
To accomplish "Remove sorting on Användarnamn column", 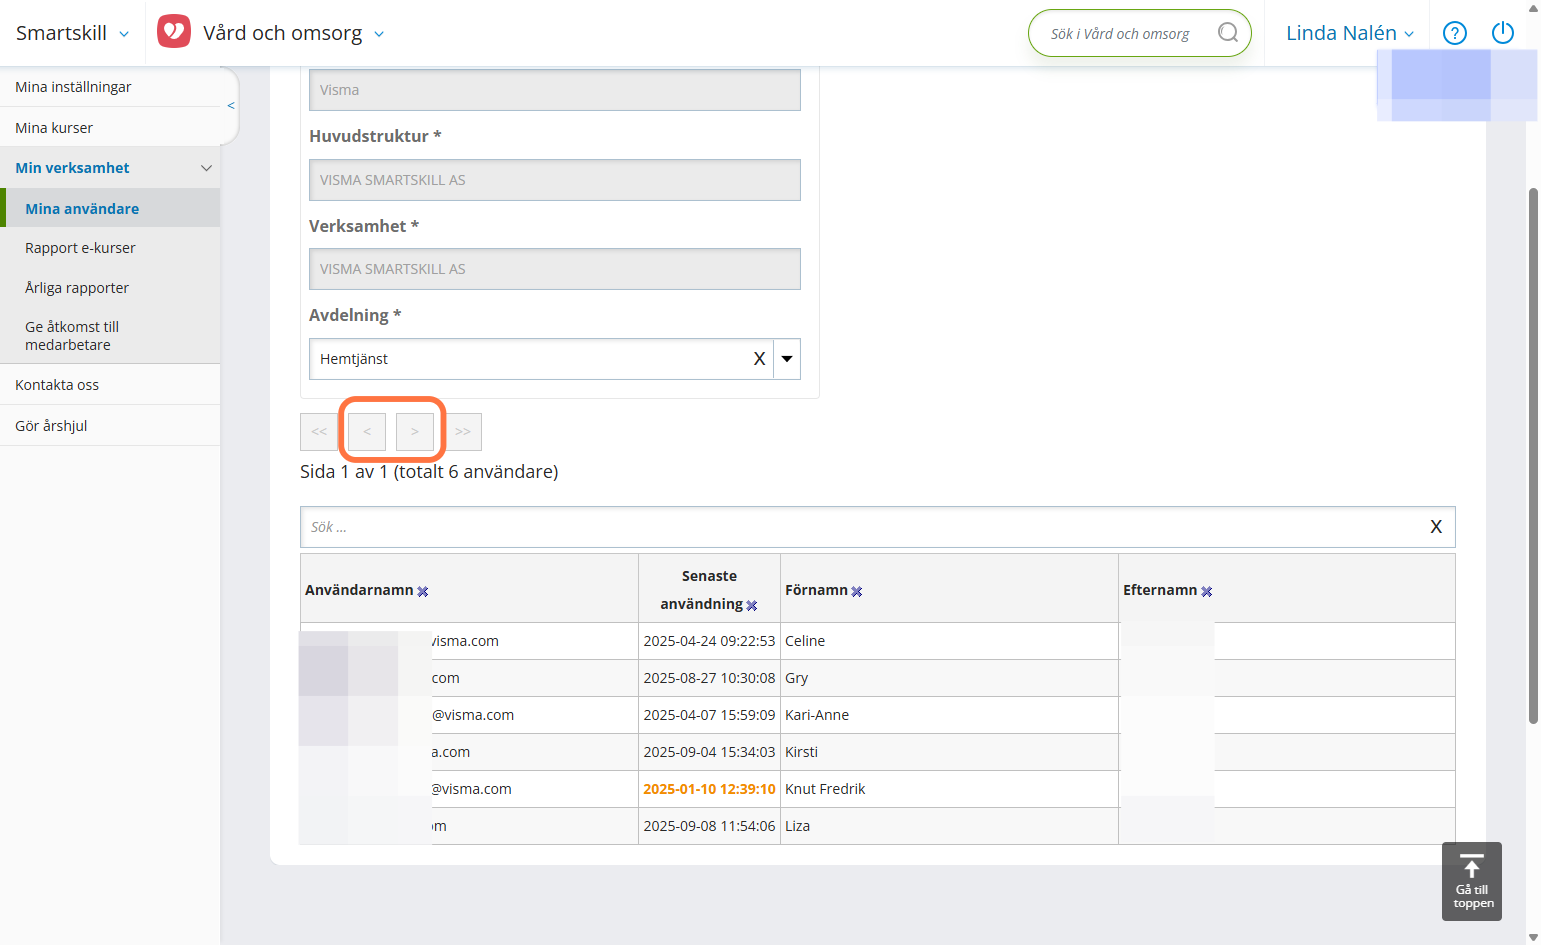I will [x=423, y=591].
